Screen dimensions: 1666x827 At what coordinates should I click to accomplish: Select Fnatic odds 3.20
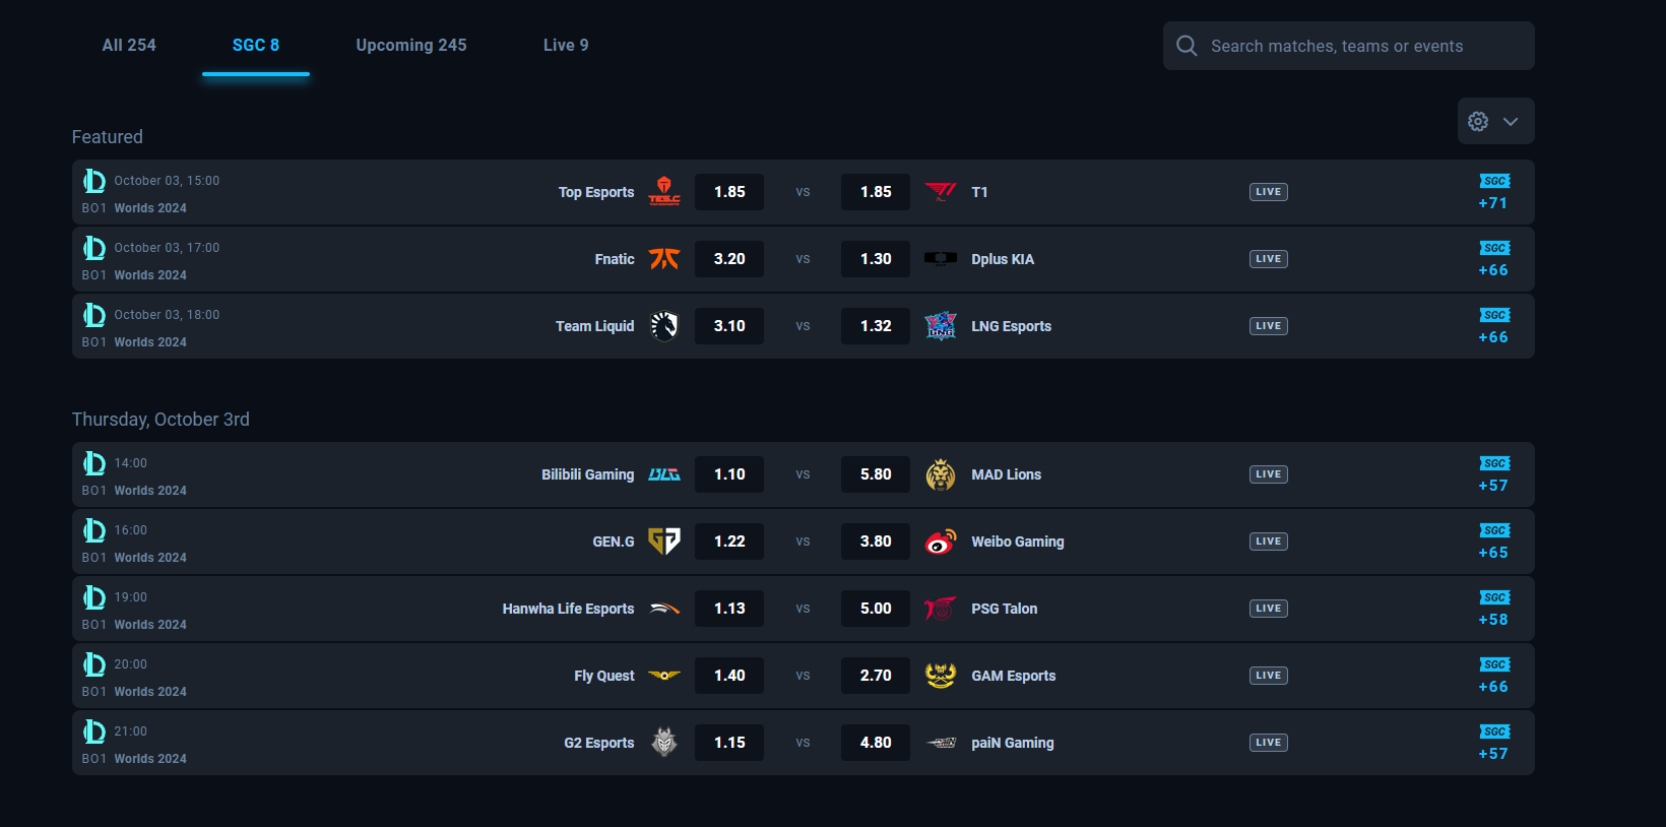click(x=729, y=258)
